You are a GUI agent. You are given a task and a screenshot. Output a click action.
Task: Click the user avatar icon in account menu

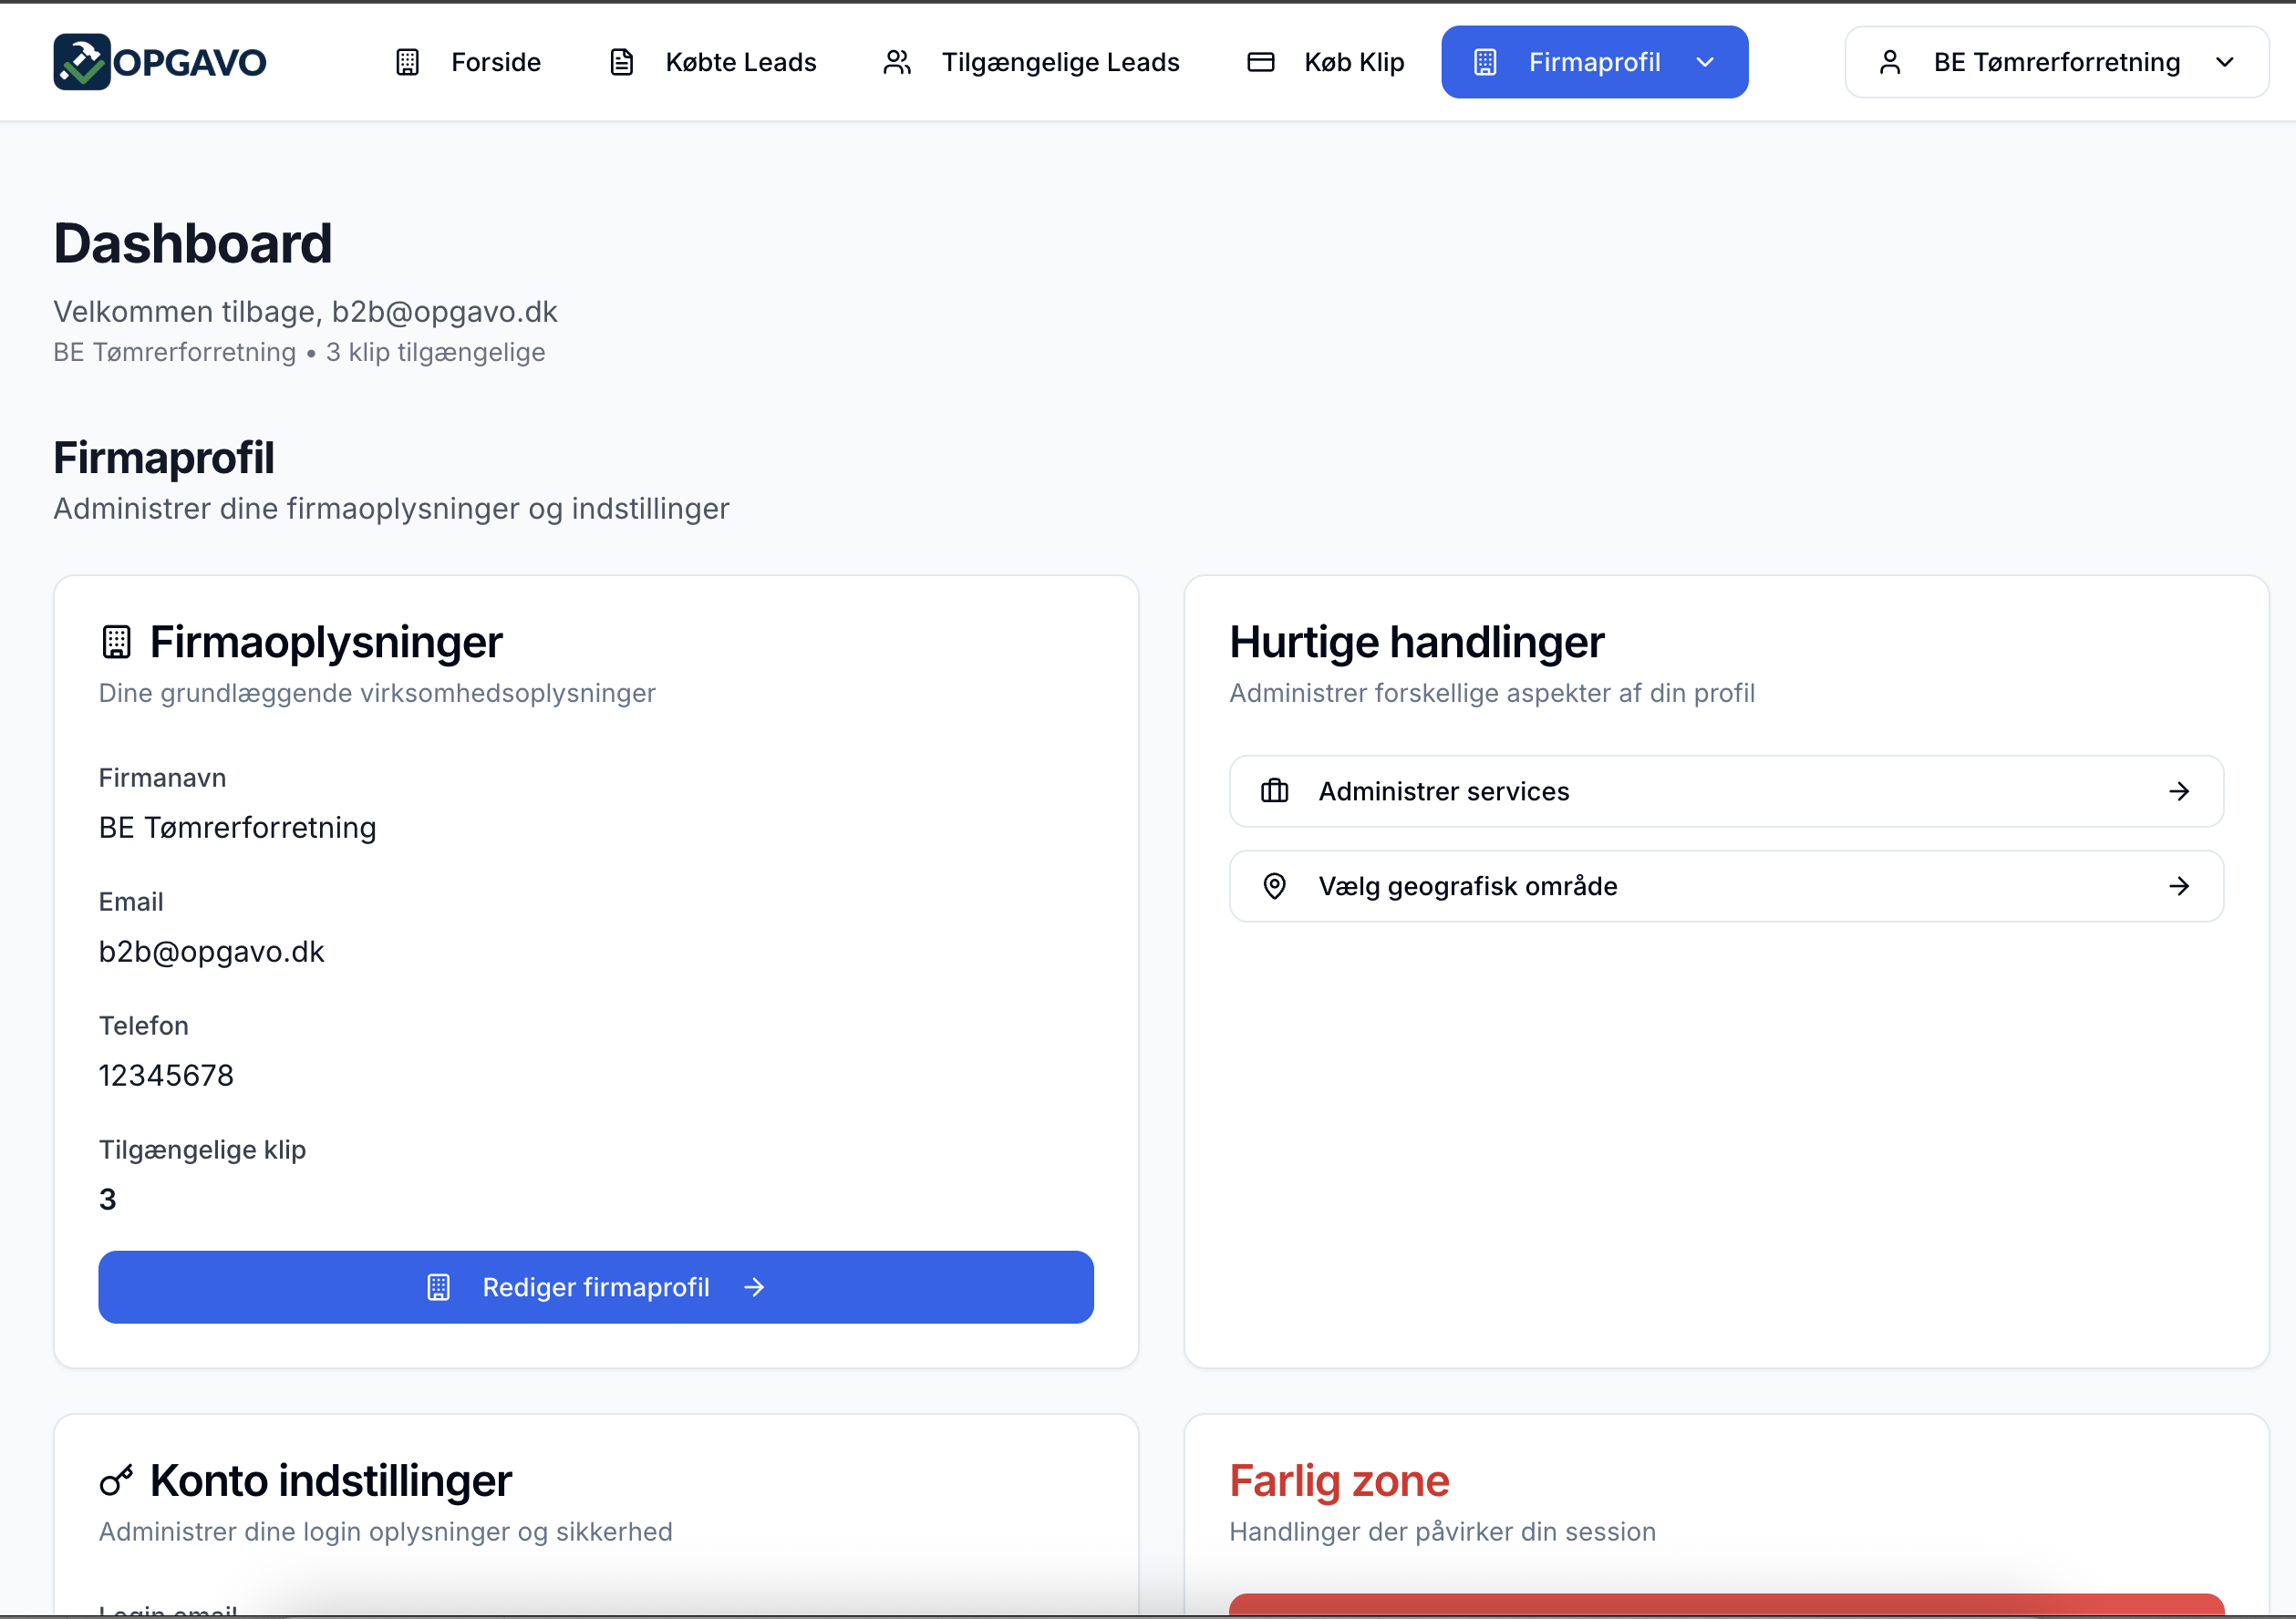pos(1889,62)
